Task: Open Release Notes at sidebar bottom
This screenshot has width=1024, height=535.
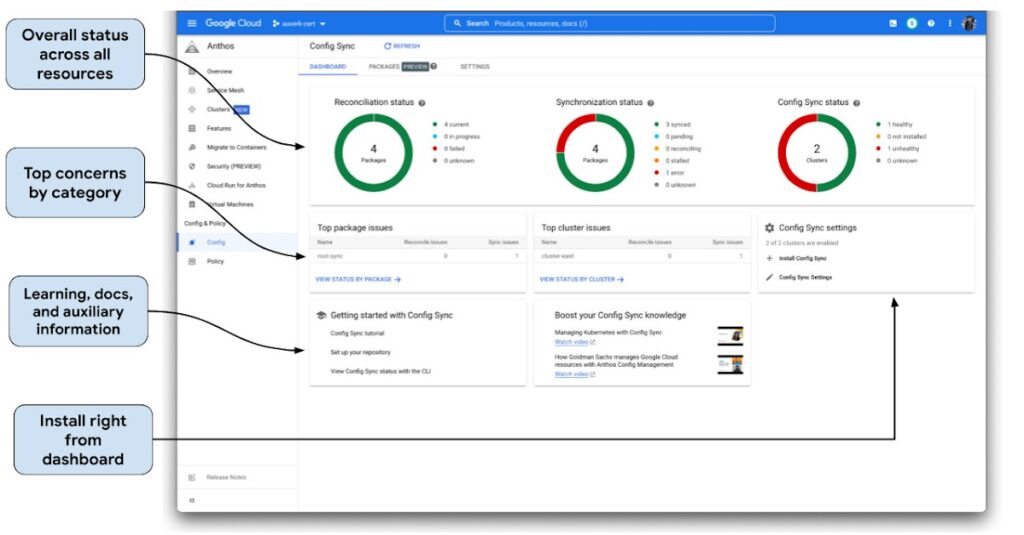Action: click(x=226, y=477)
